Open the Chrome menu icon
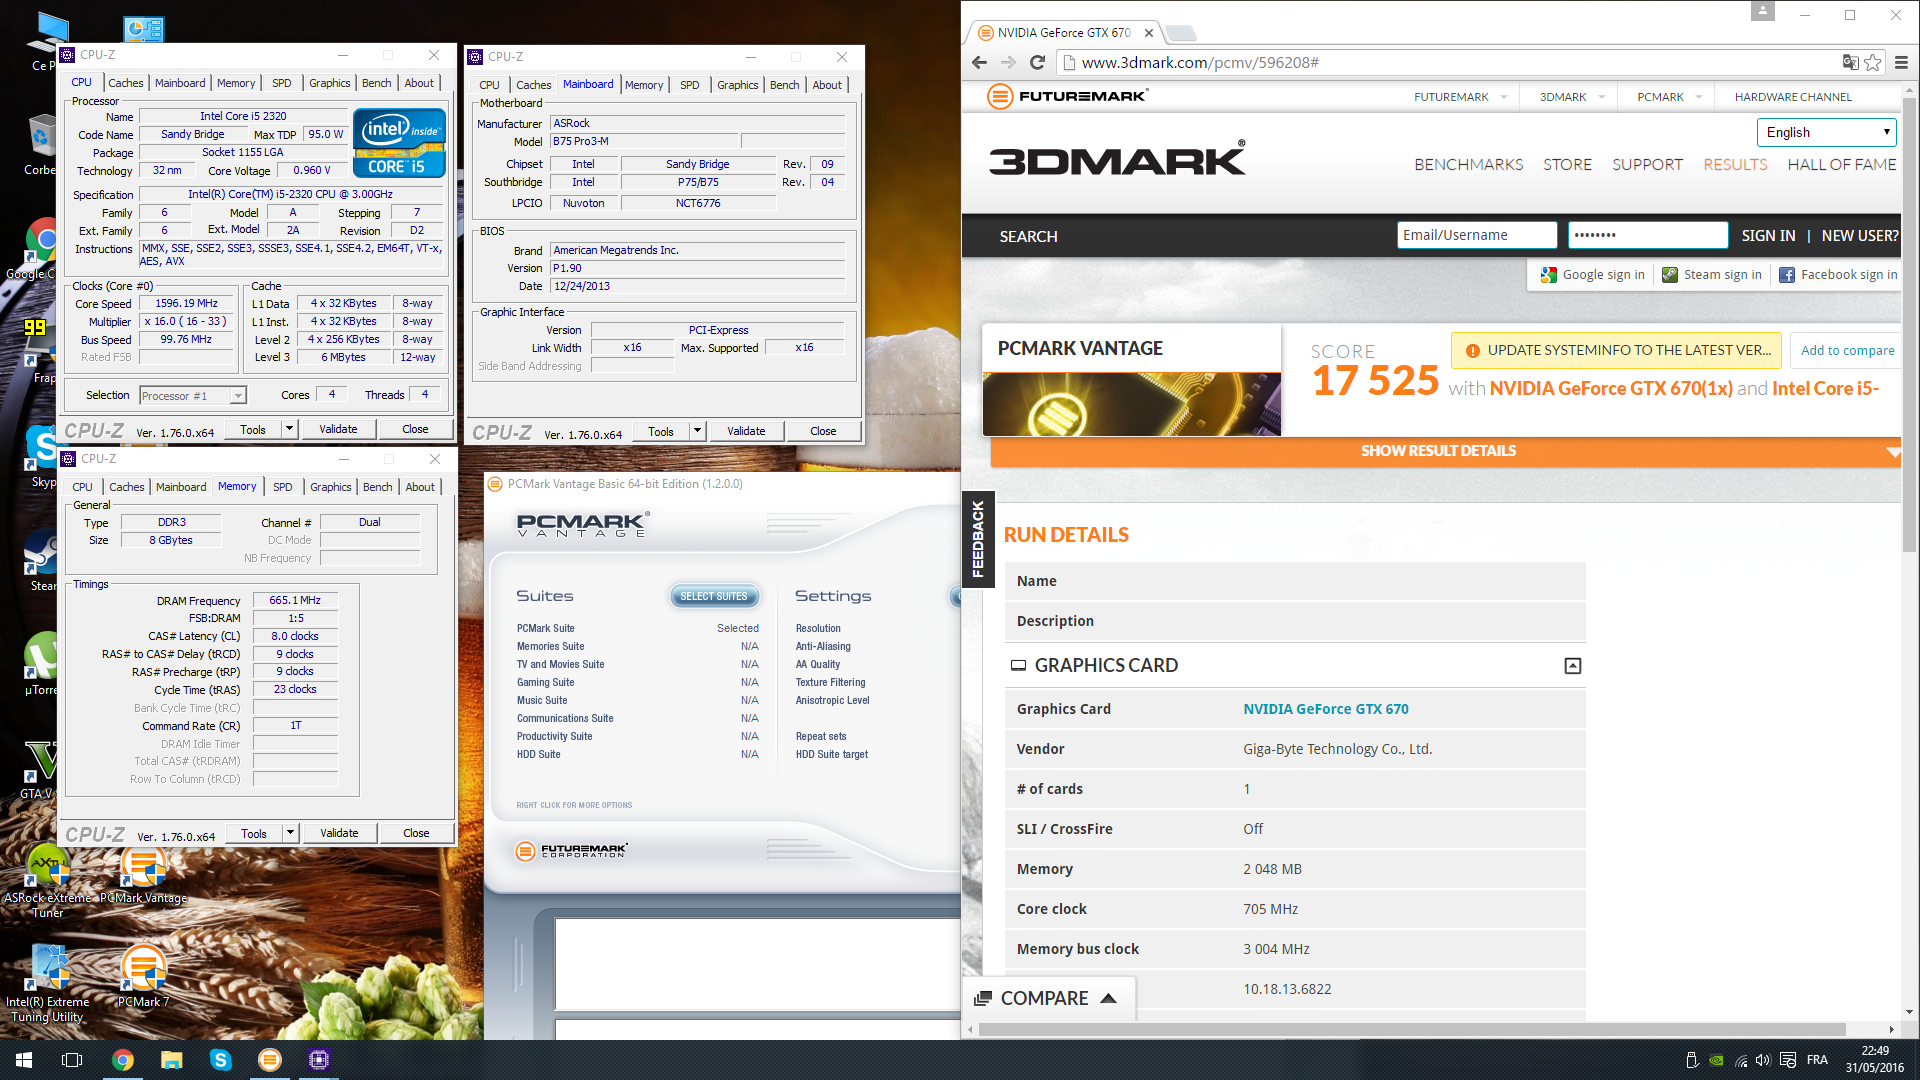The image size is (1920, 1080). pos(1901,62)
